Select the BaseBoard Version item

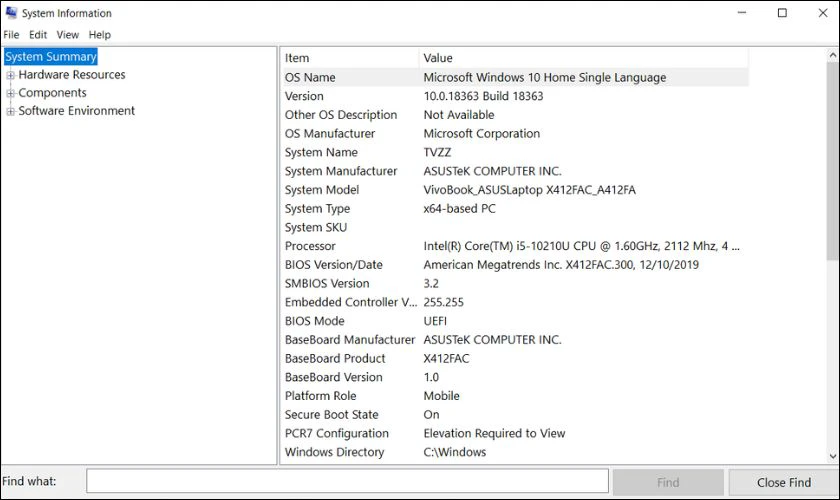334,377
